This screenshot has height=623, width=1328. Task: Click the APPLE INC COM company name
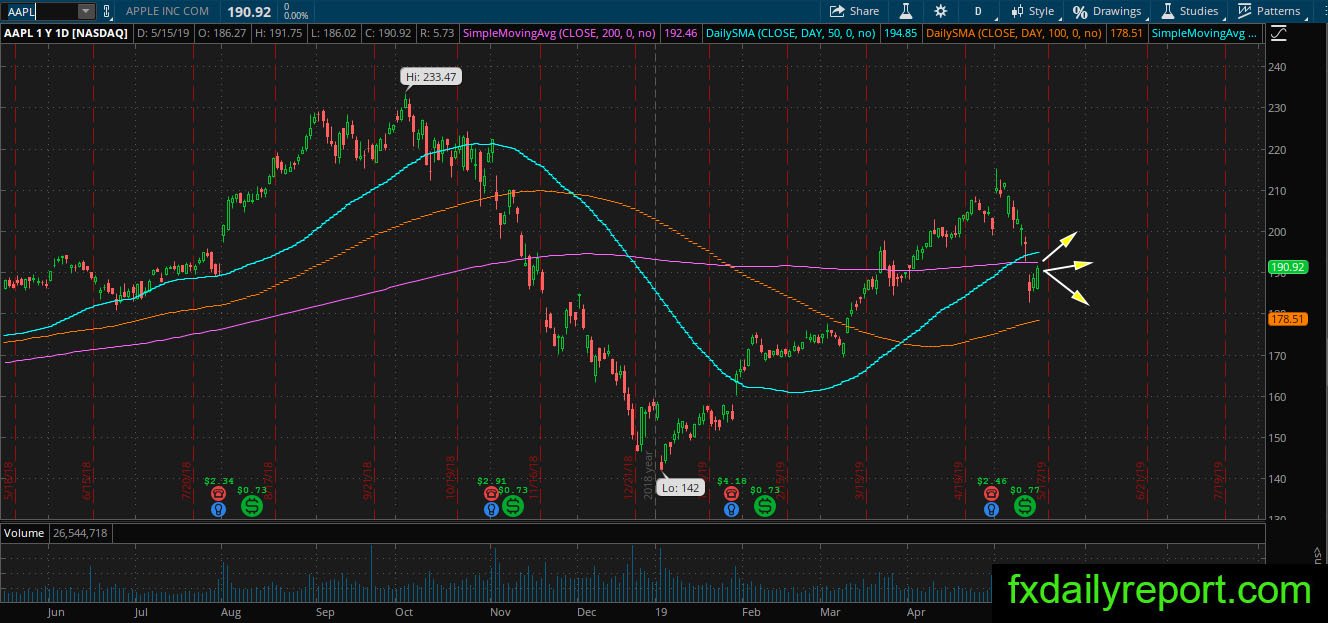[168, 11]
